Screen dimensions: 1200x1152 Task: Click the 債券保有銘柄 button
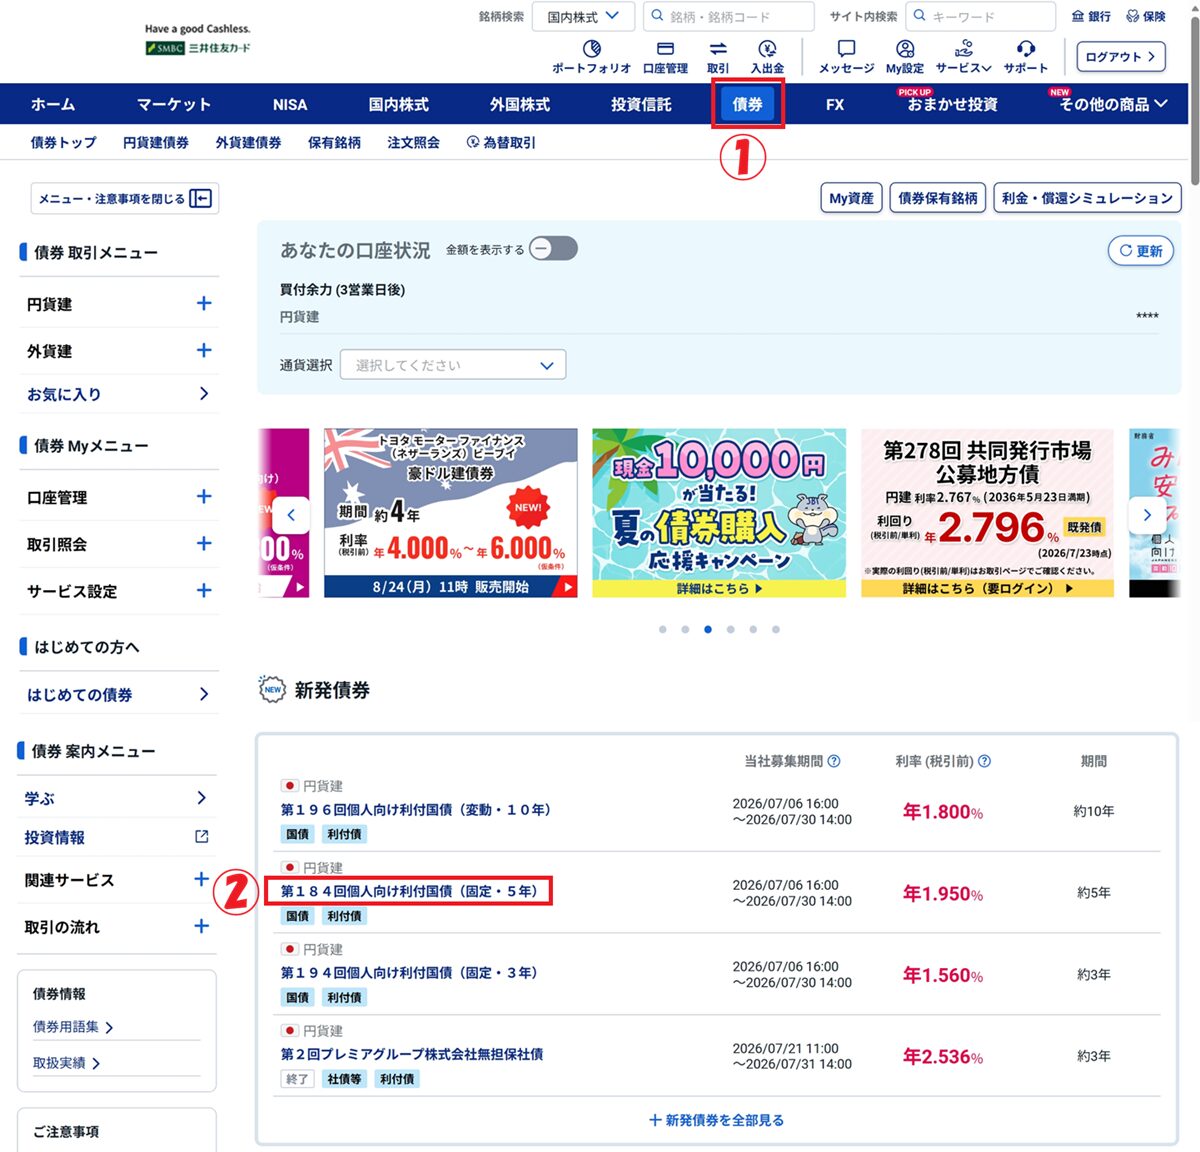coord(938,198)
